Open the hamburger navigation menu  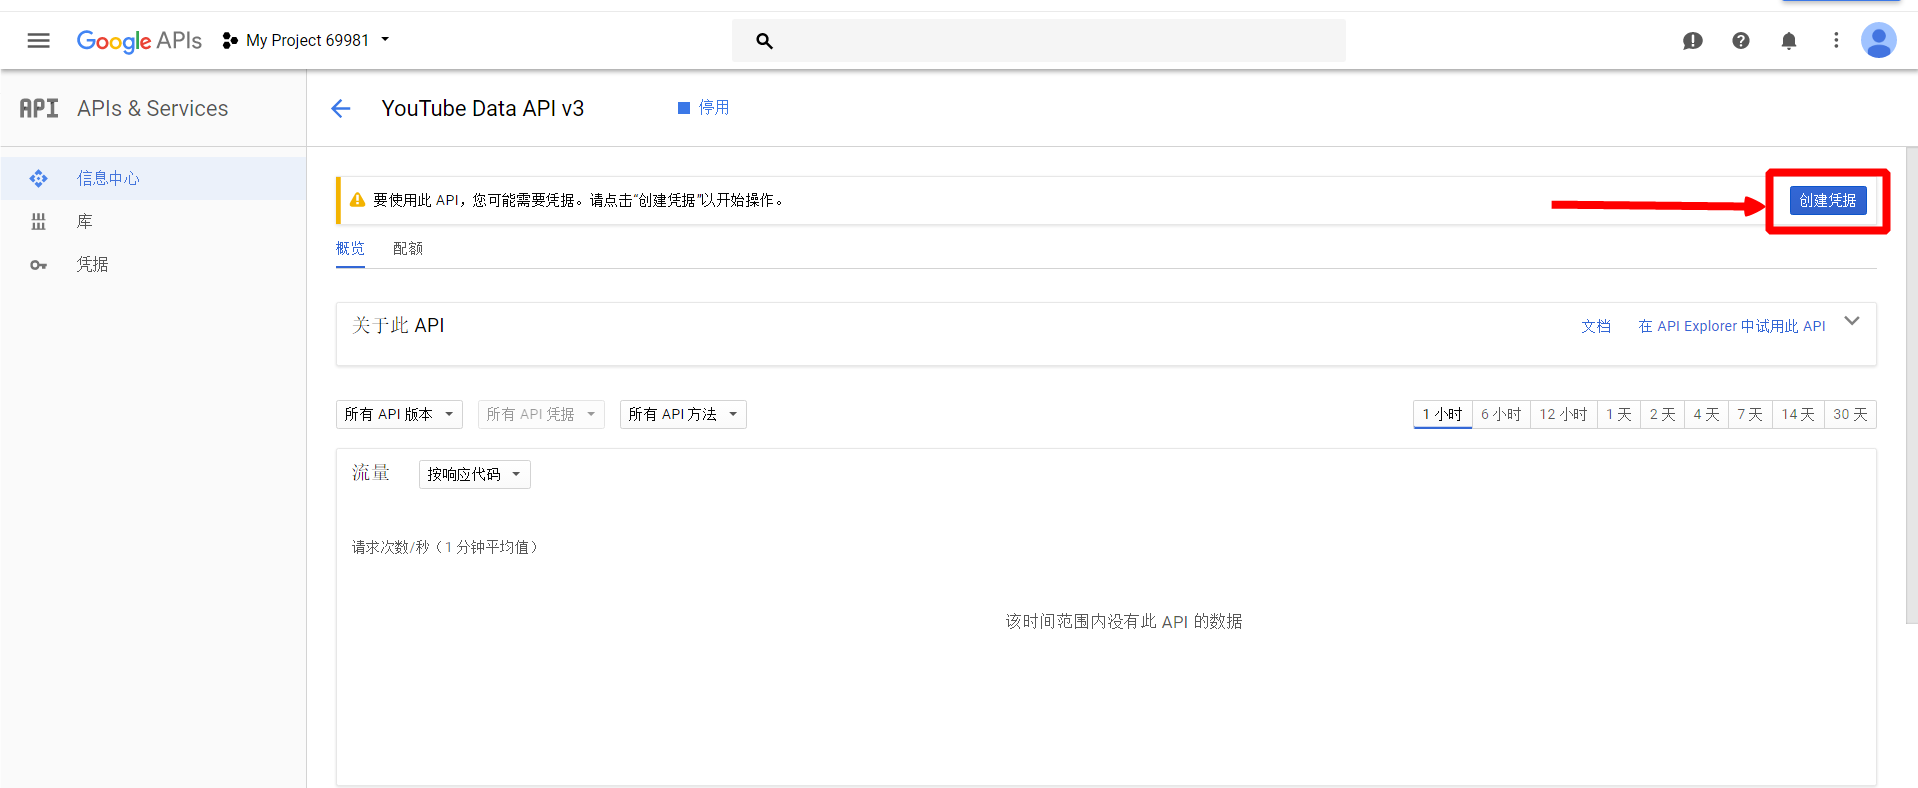[38, 40]
